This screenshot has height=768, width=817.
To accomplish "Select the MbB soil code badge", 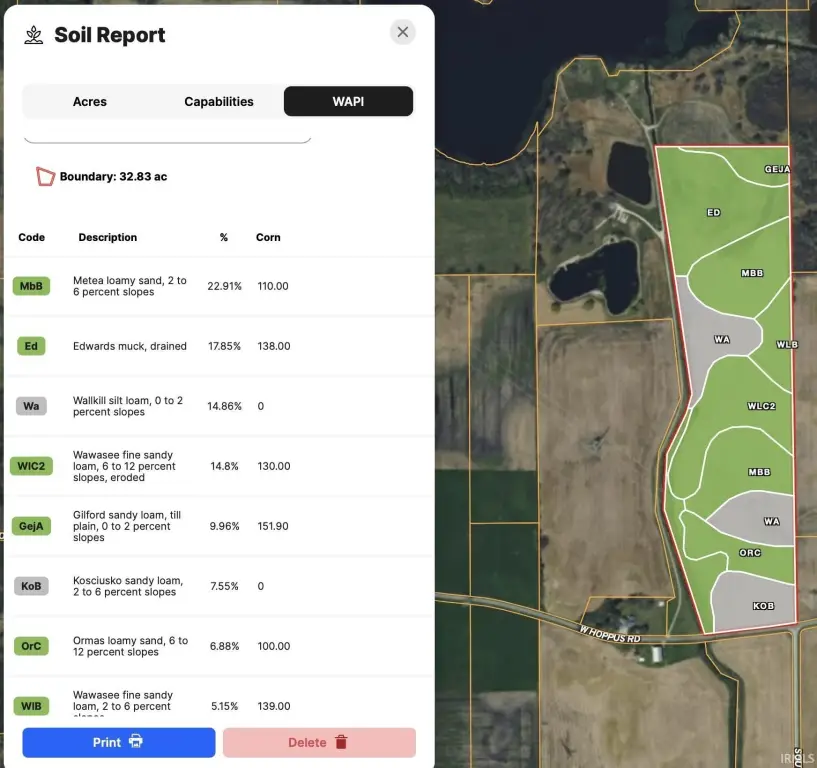I will tap(31, 286).
